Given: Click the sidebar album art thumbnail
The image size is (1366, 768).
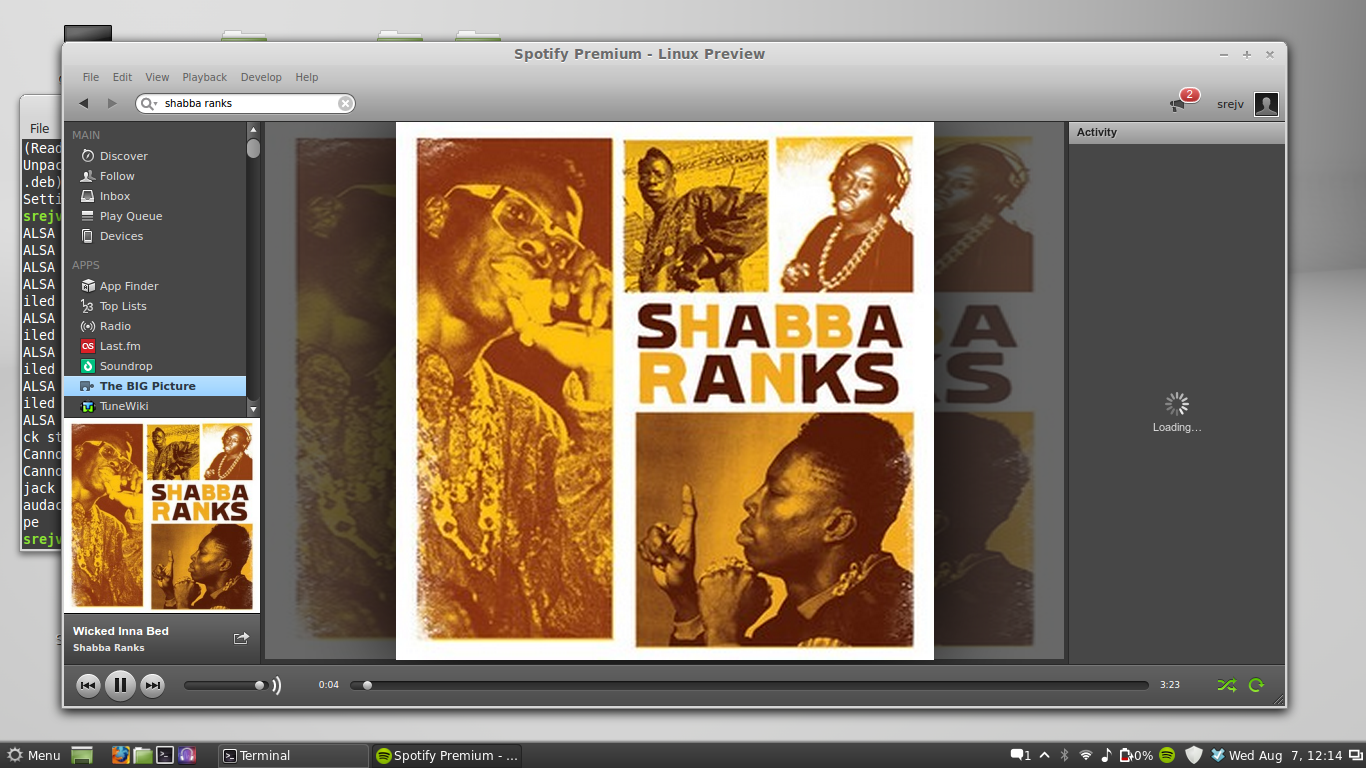Looking at the screenshot, I should point(162,515).
